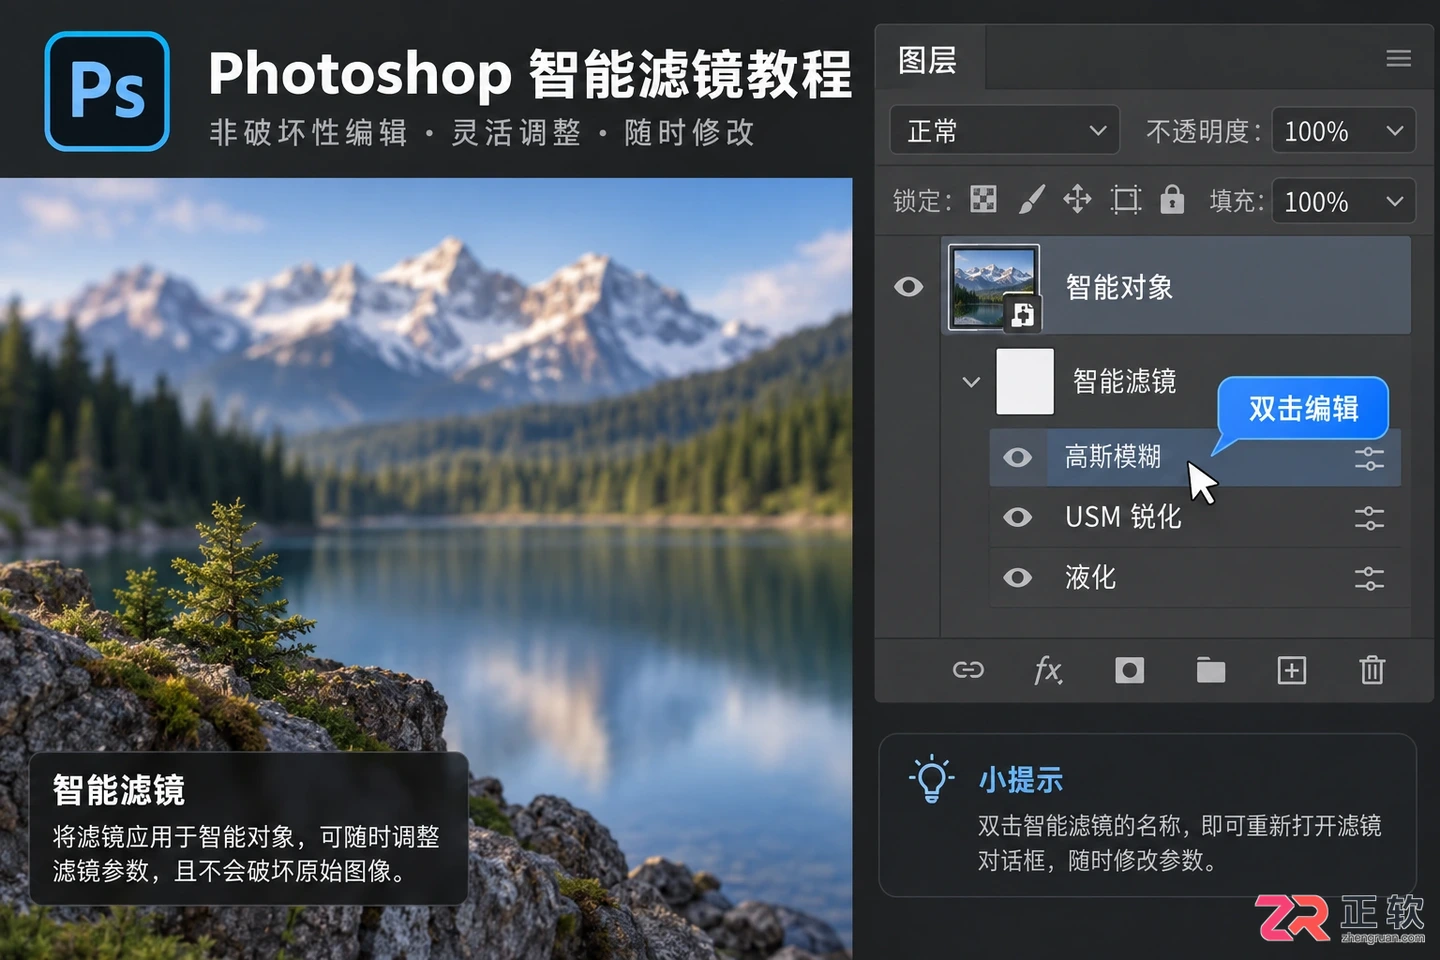Select the 图层 tab
The width and height of the screenshot is (1440, 960).
(x=929, y=60)
